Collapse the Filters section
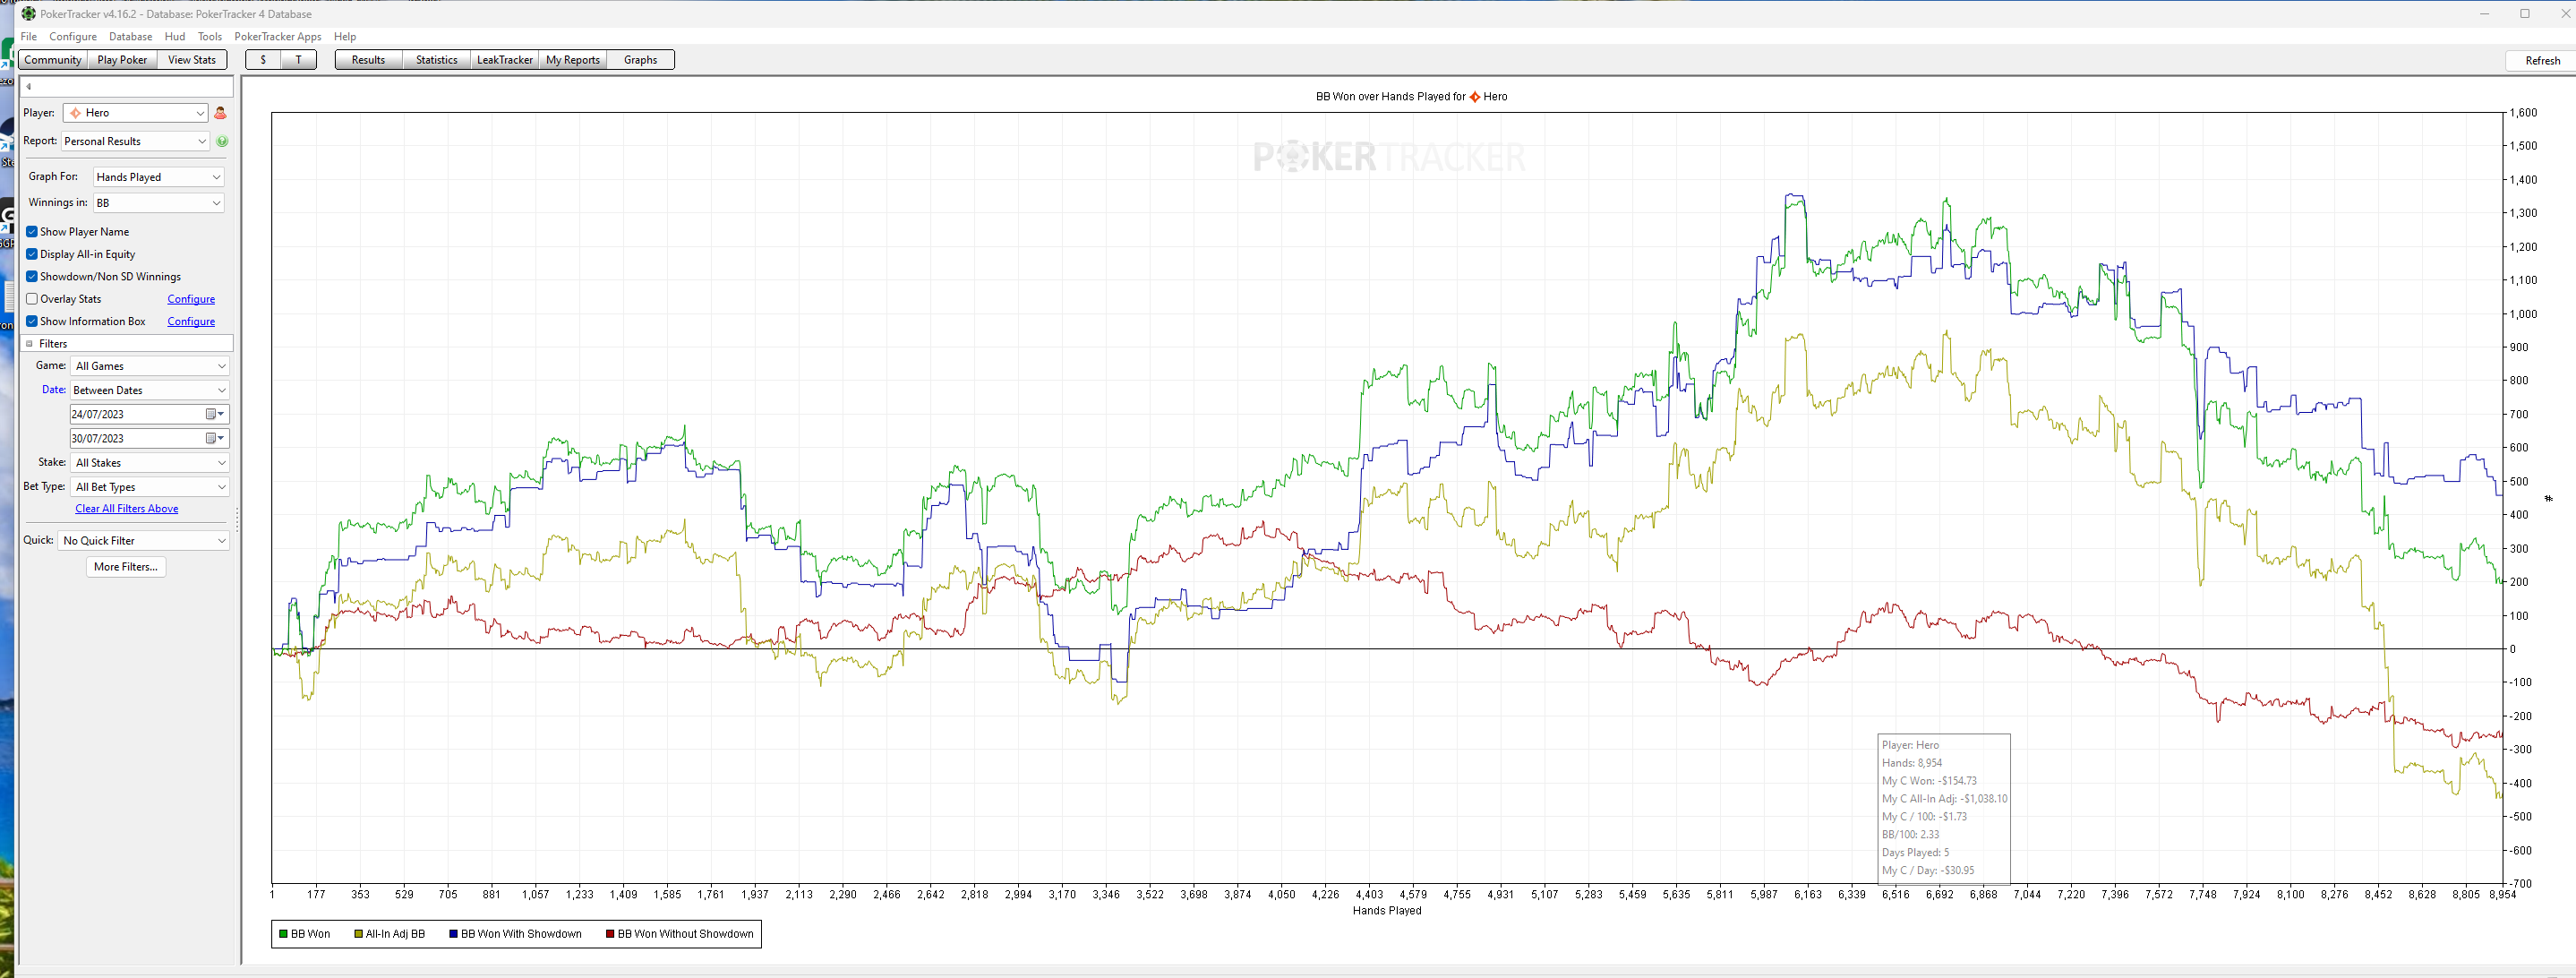This screenshot has height=978, width=2576. tap(29, 344)
